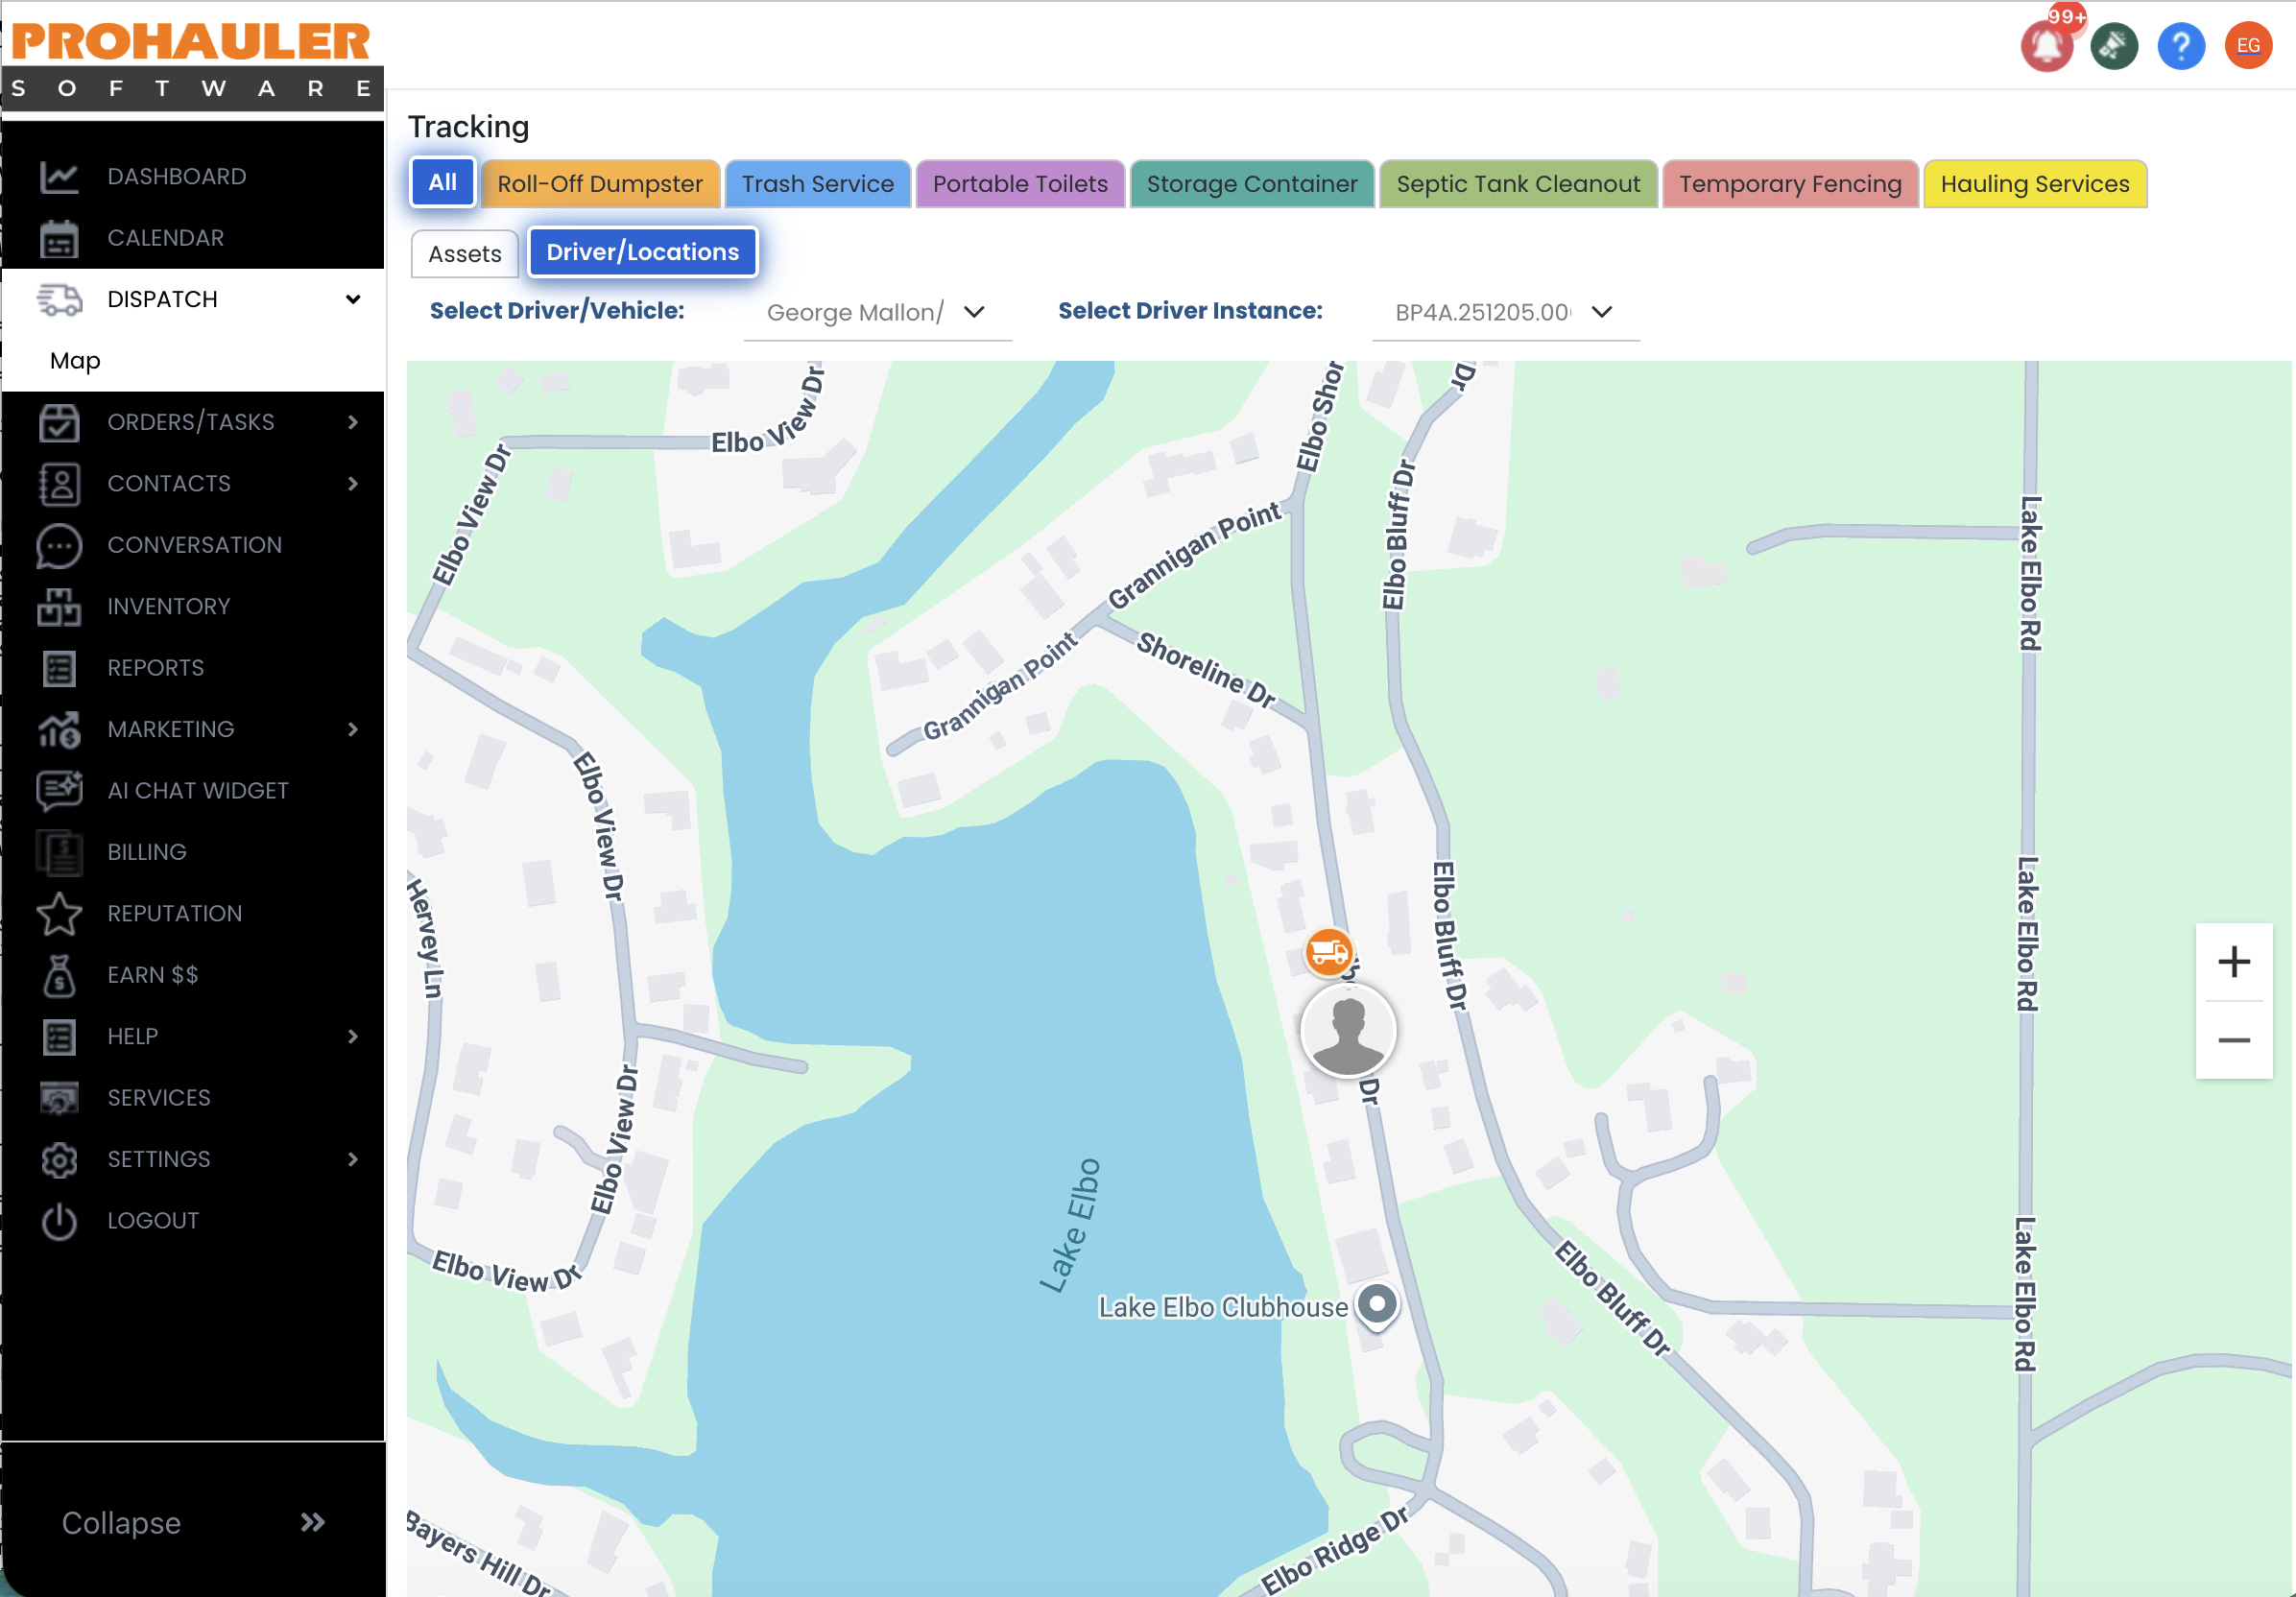This screenshot has height=1597, width=2296.
Task: Click the Conversation speech bubble icon
Action: [x=59, y=545]
